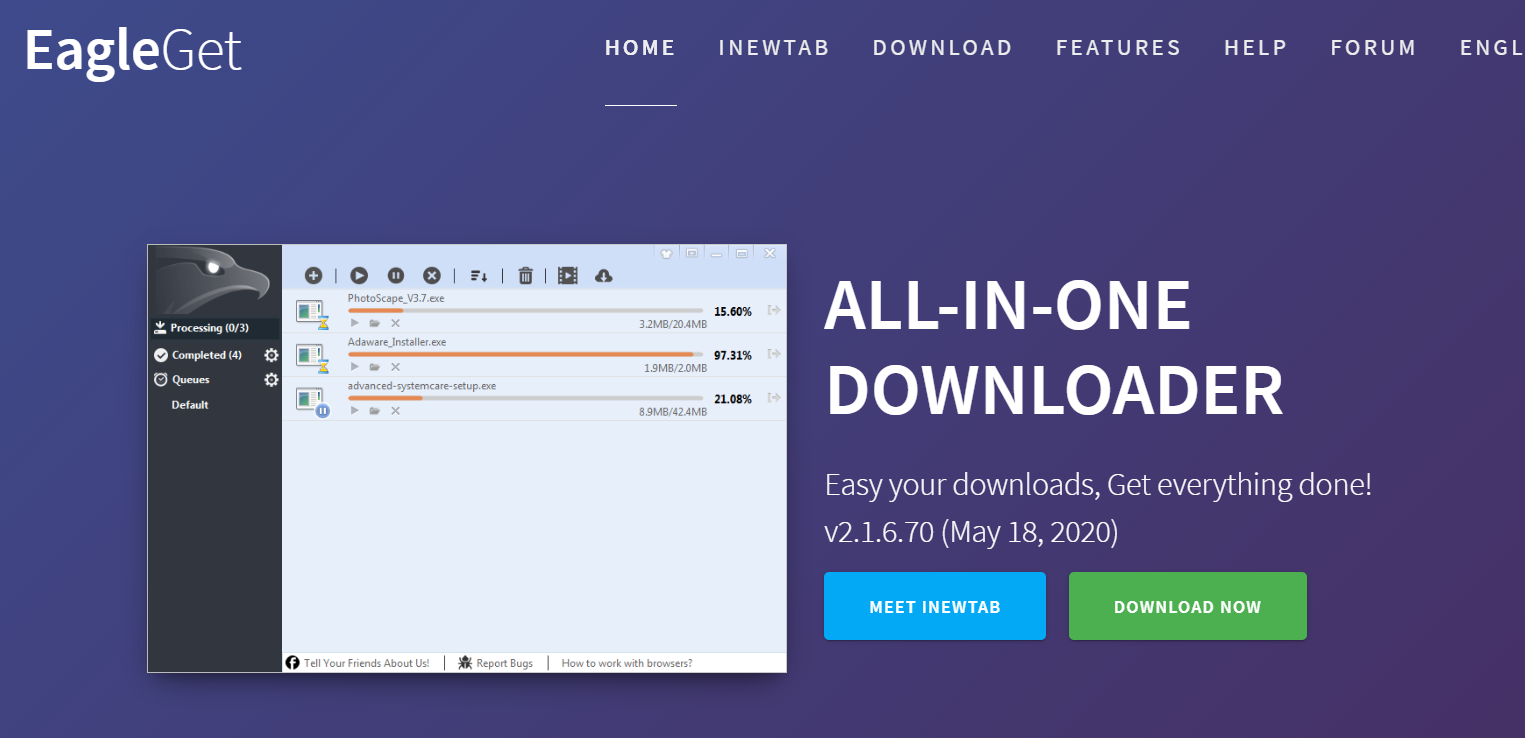
Task: Click the advanced-systemcare-setup.exe progress bar
Action: (x=525, y=399)
